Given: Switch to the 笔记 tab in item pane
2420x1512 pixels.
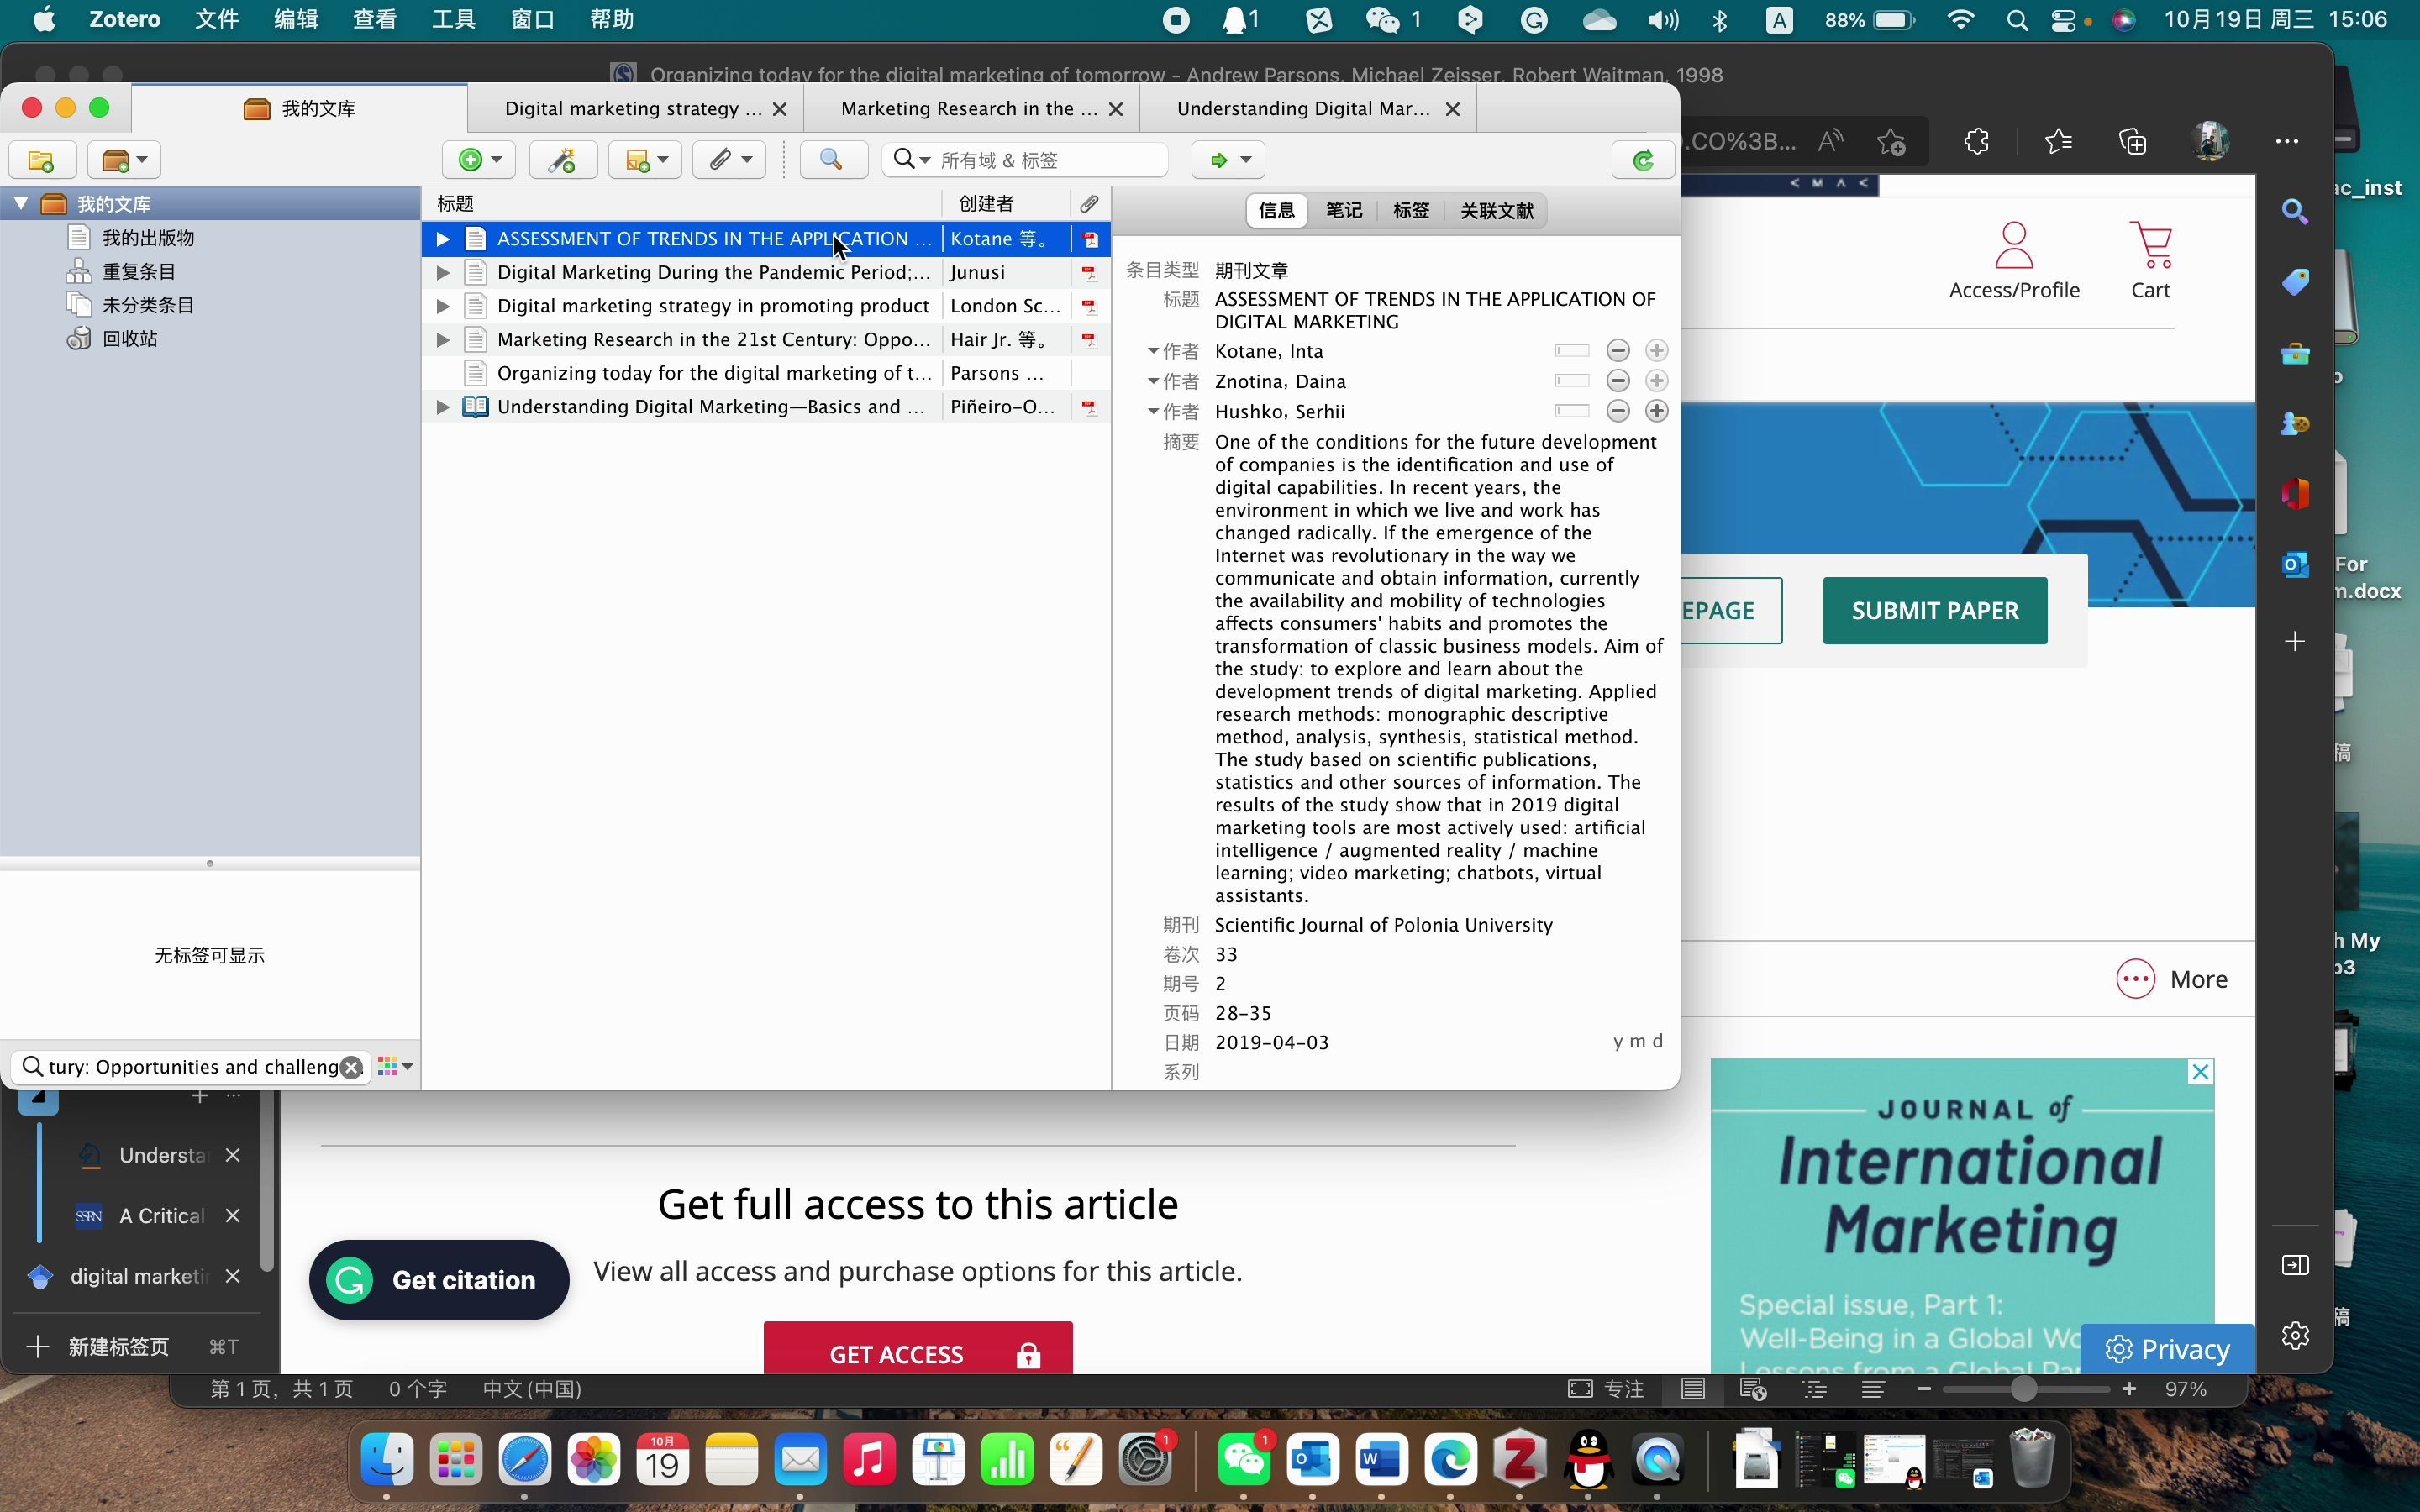Looking at the screenshot, I should [1344, 211].
